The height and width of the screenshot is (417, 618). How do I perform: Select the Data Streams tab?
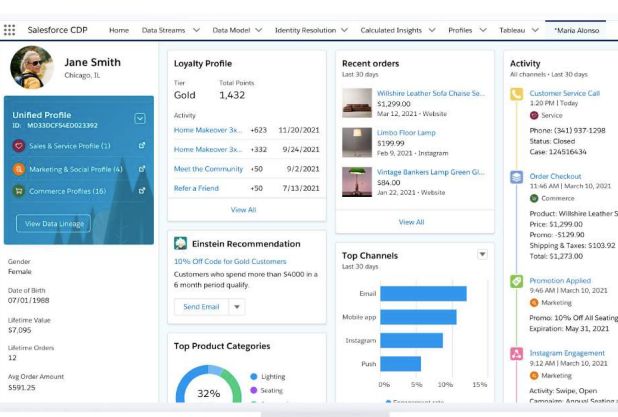click(163, 30)
